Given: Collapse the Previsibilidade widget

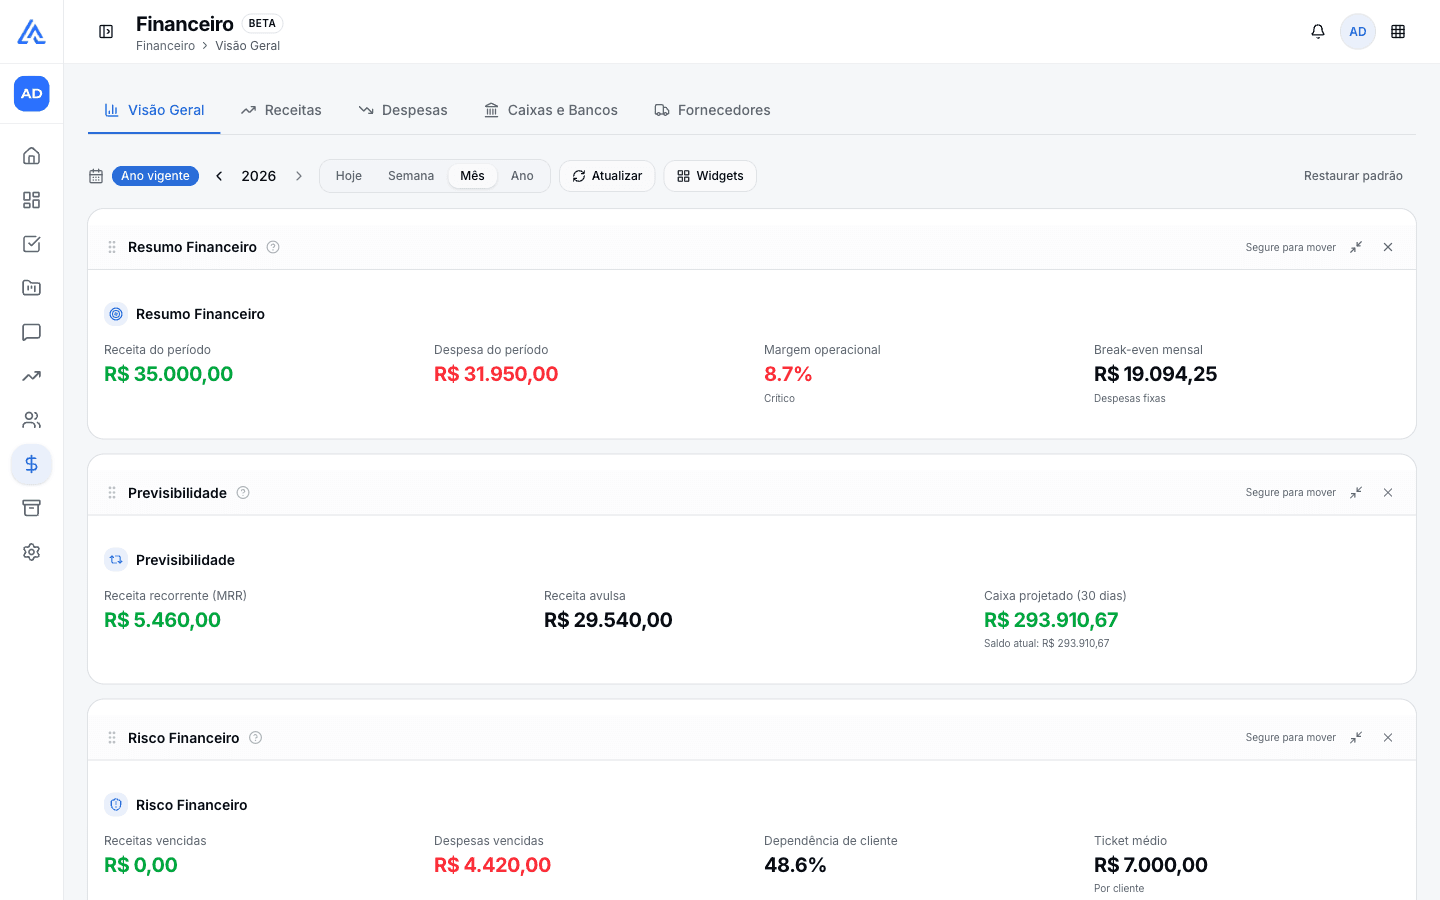Looking at the screenshot, I should pos(1356,492).
